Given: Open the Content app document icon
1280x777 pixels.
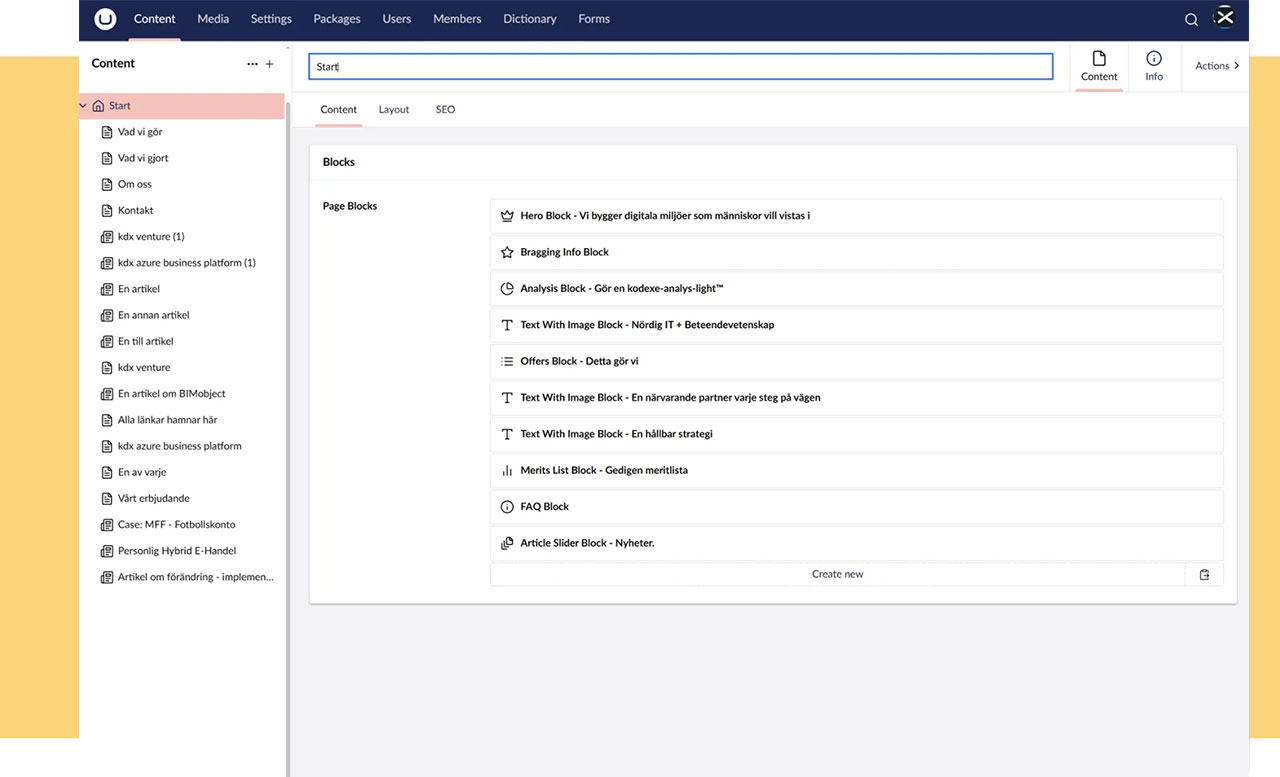Looking at the screenshot, I should 1099,58.
